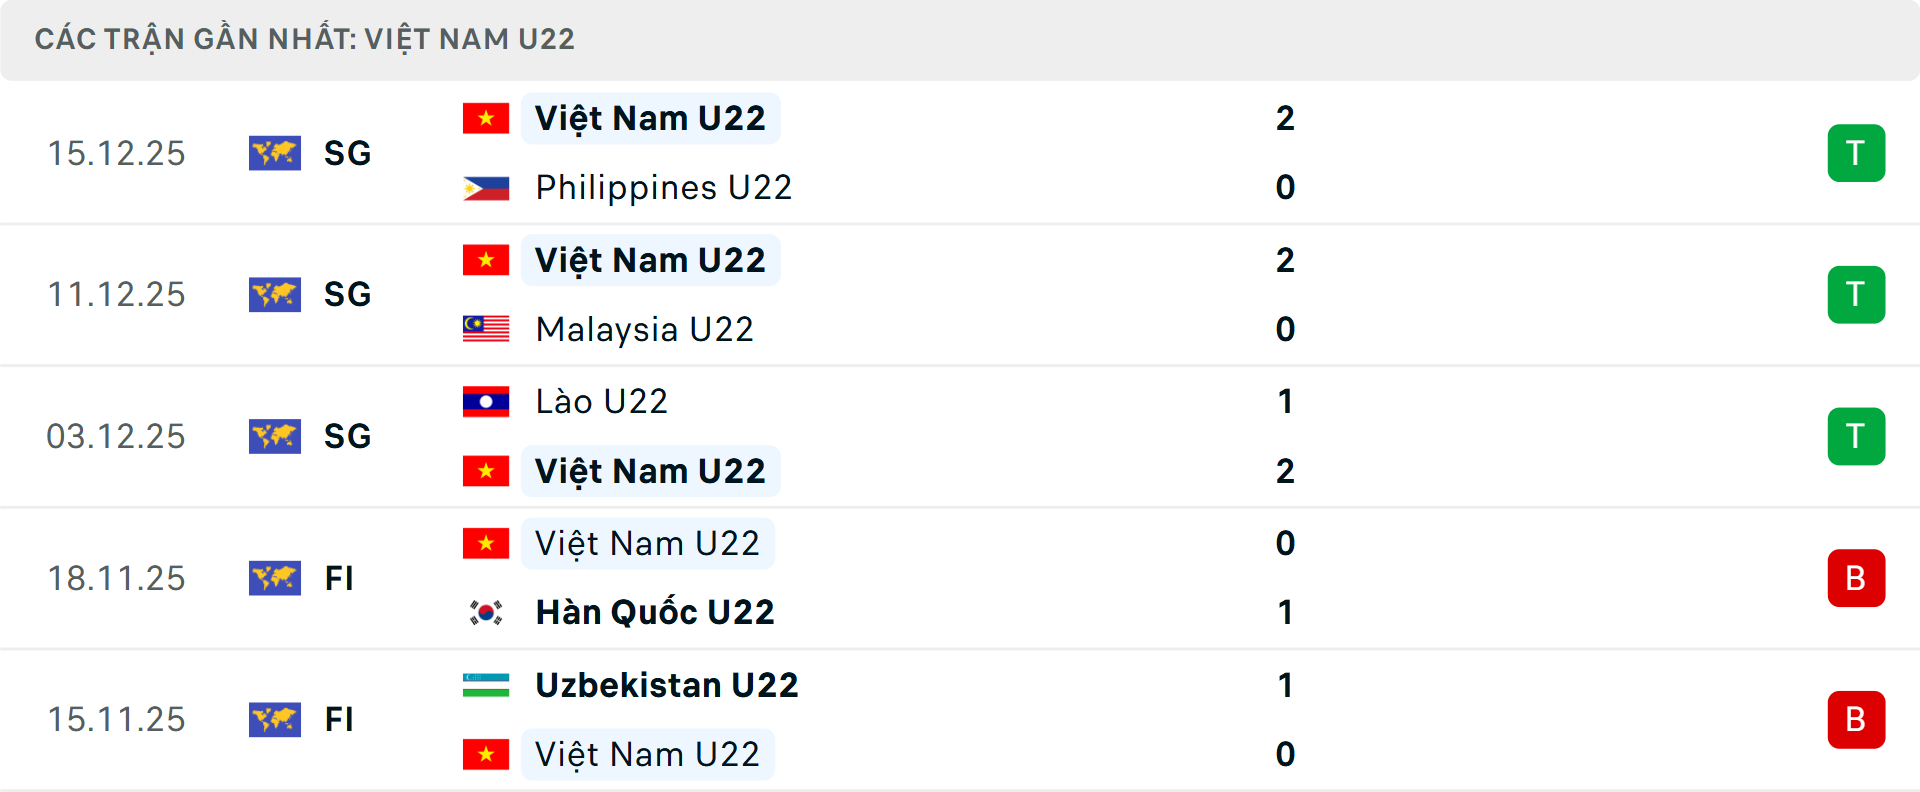Screen dimensions: 1920x792
Task: Click the green T win indicator for Lào match
Action: (x=1857, y=436)
